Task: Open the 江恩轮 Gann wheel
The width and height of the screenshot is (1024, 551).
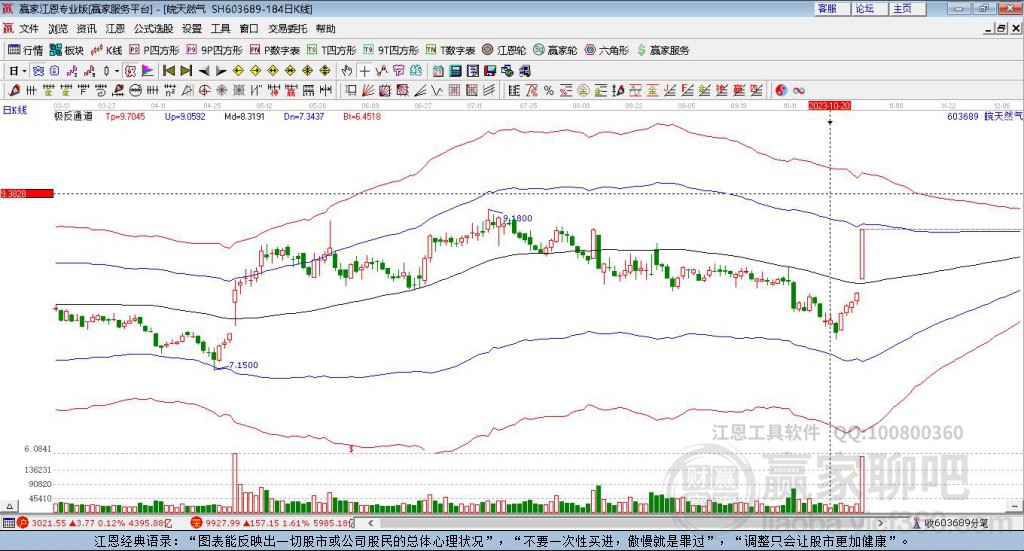Action: coord(504,50)
